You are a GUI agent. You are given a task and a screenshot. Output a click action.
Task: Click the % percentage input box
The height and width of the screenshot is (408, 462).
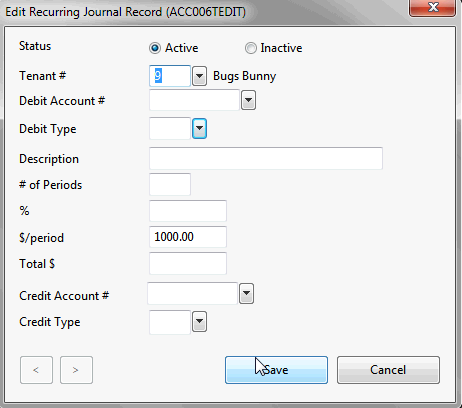[188, 211]
